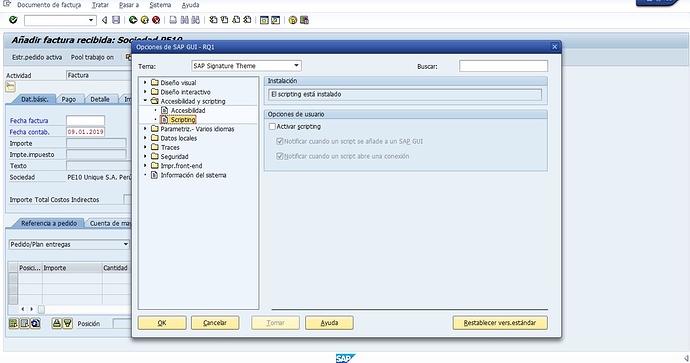Click the yellow Help icon in toolbar
690x363 pixels.
click(x=293, y=20)
